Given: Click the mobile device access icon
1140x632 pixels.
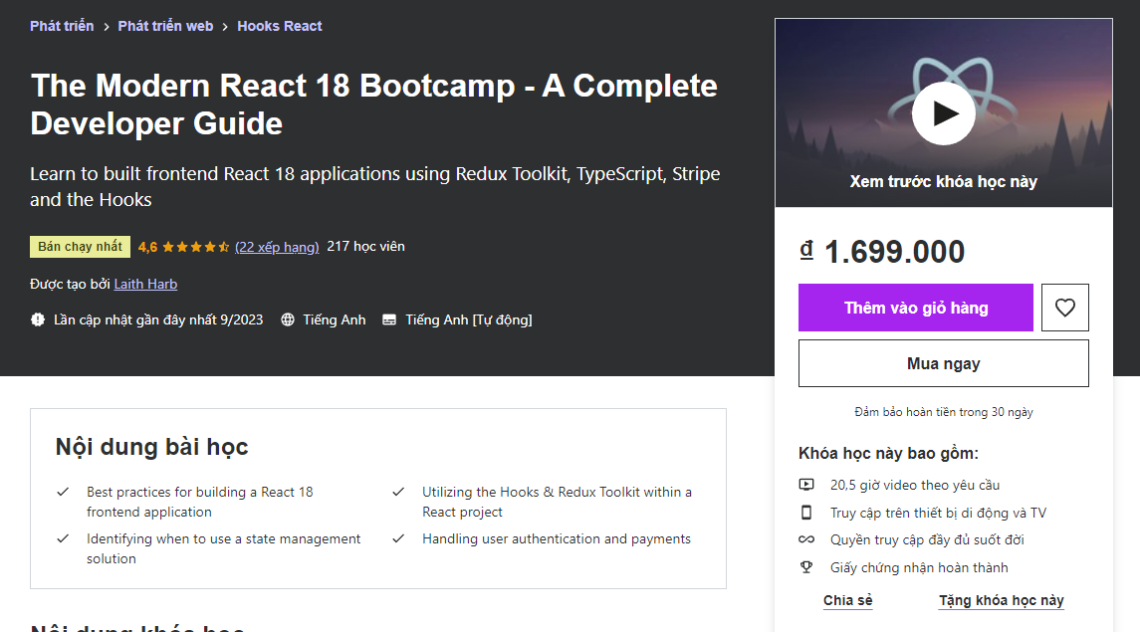Looking at the screenshot, I should pyautogui.click(x=806, y=513).
